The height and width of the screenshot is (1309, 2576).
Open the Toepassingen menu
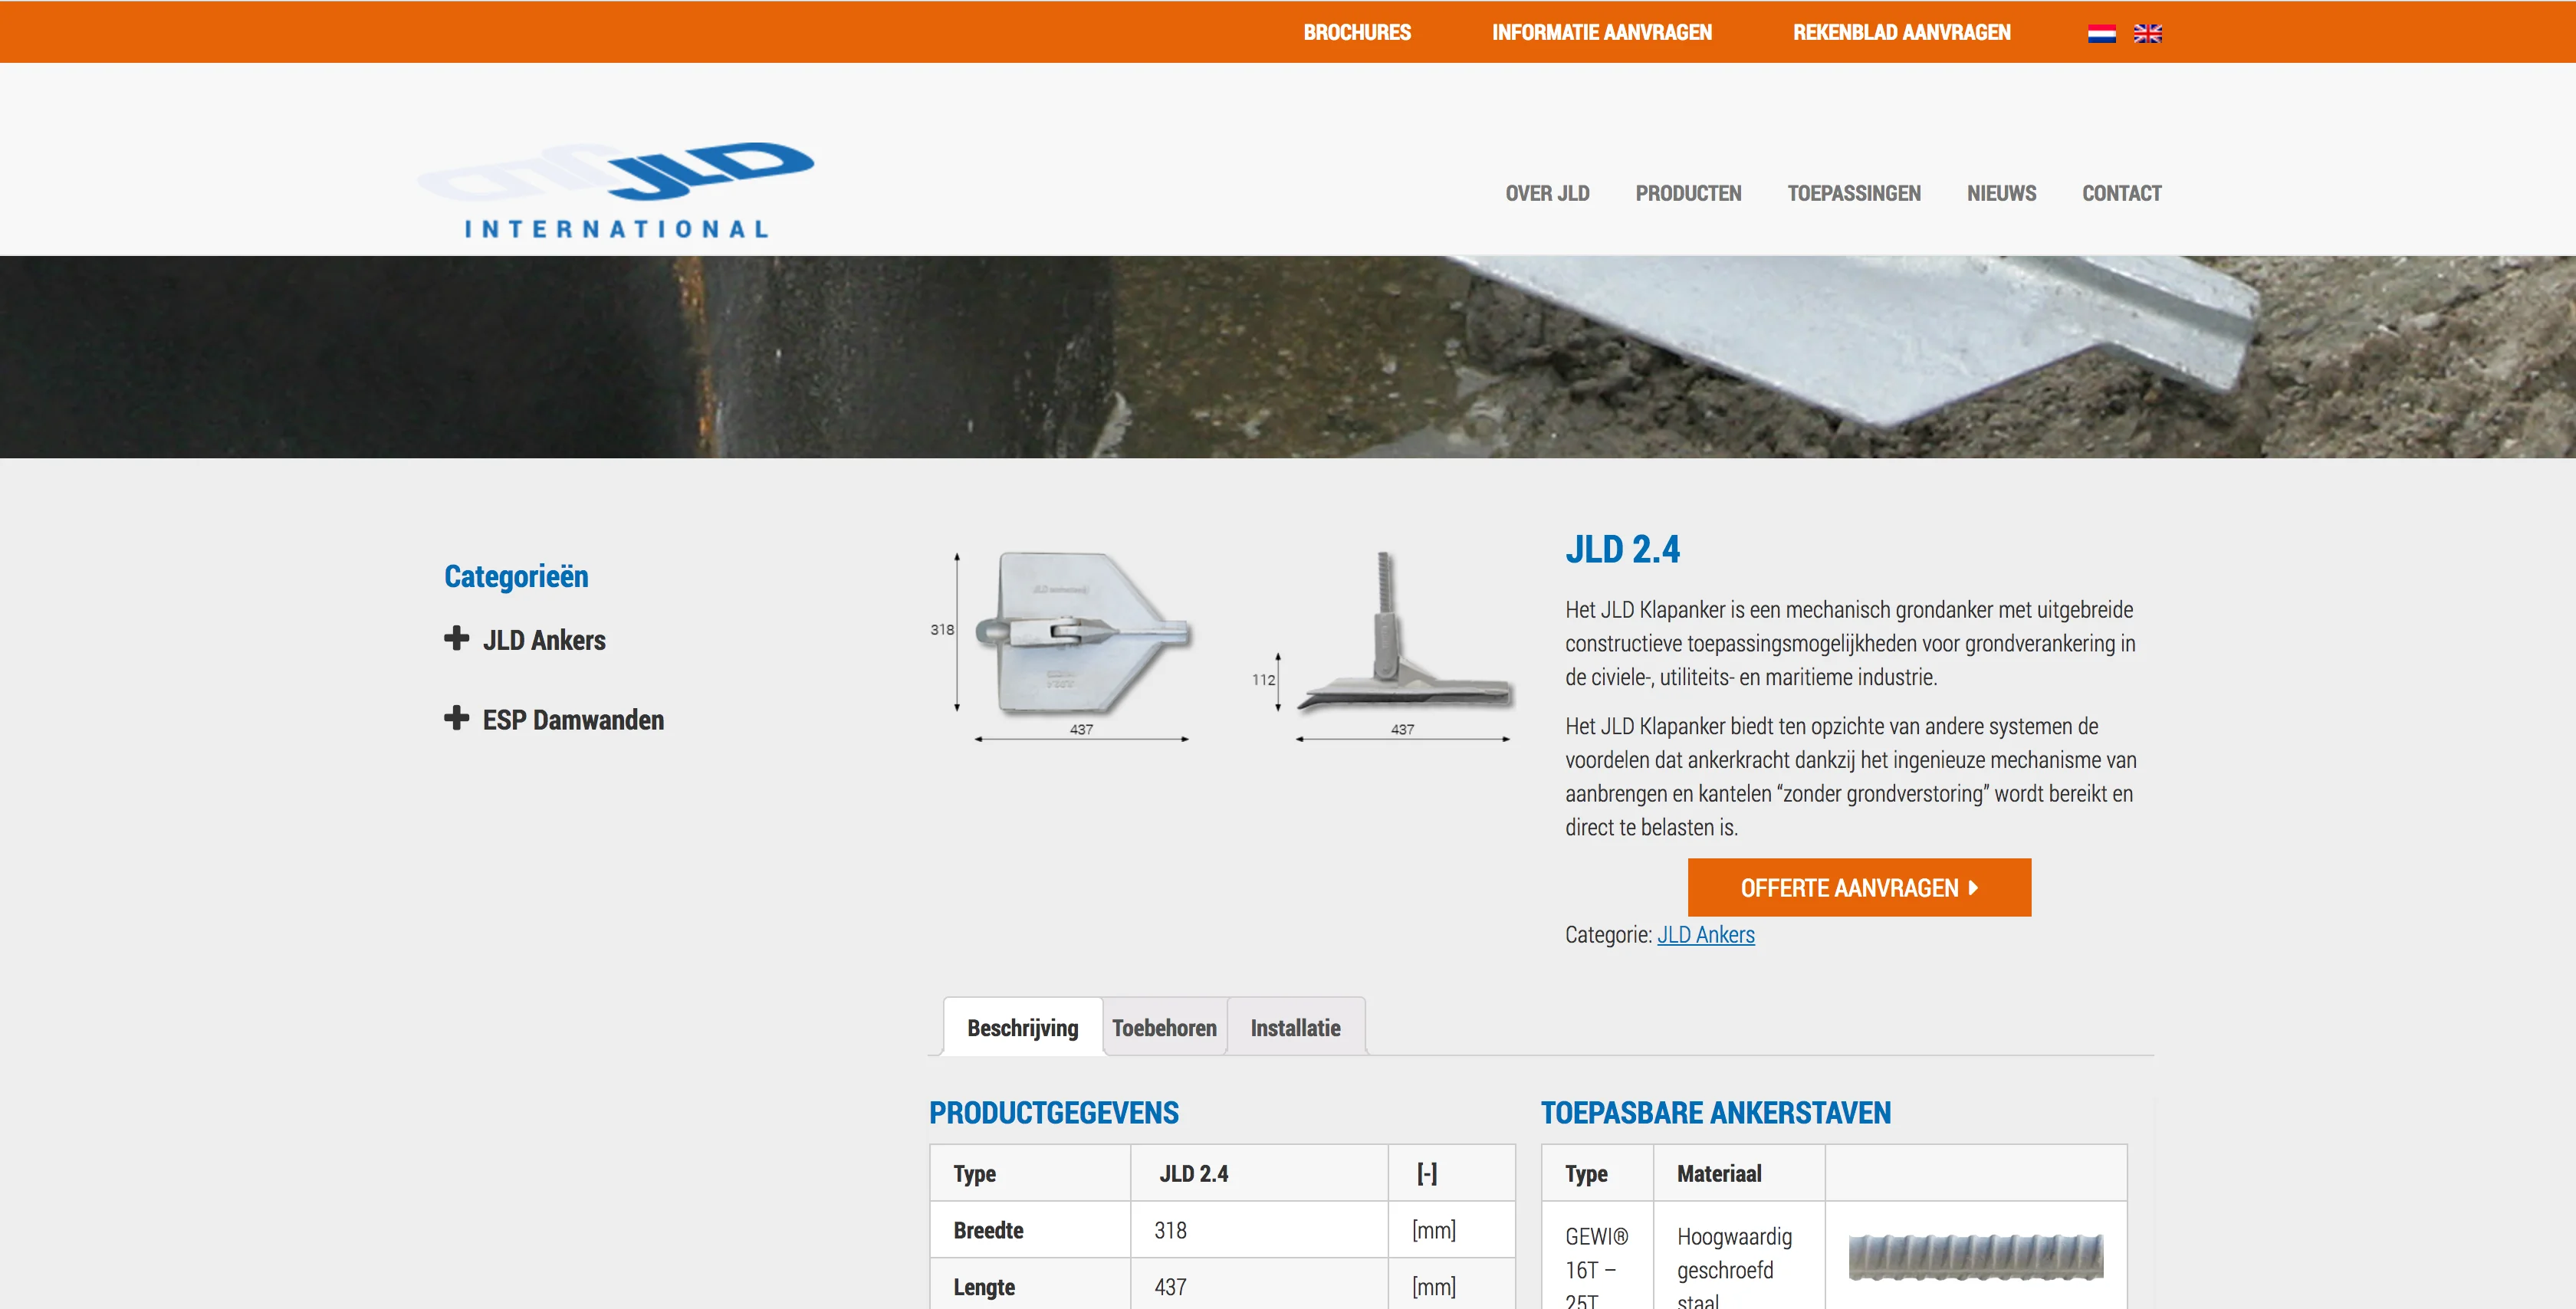tap(1854, 193)
